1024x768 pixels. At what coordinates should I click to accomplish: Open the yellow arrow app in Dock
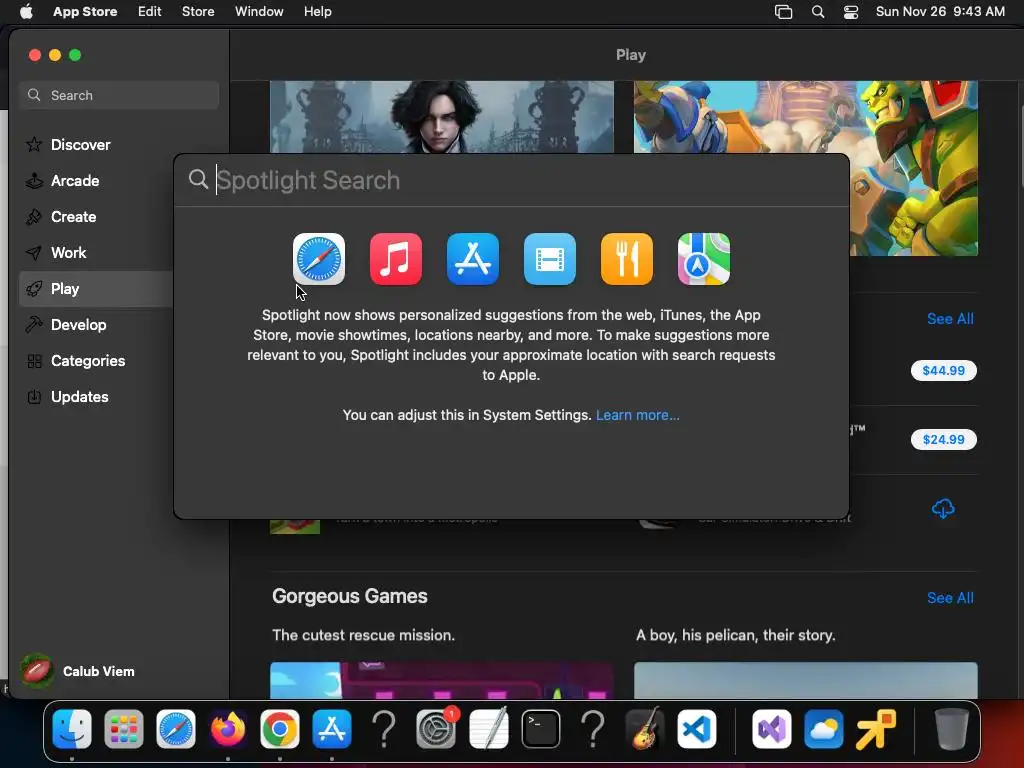point(876,729)
